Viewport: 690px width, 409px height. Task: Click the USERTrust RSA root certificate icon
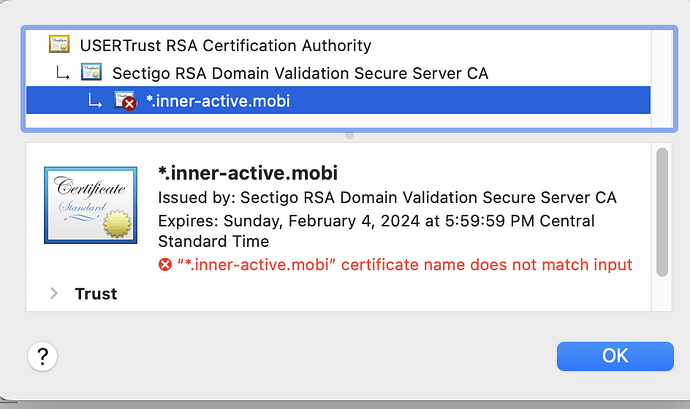(59, 45)
